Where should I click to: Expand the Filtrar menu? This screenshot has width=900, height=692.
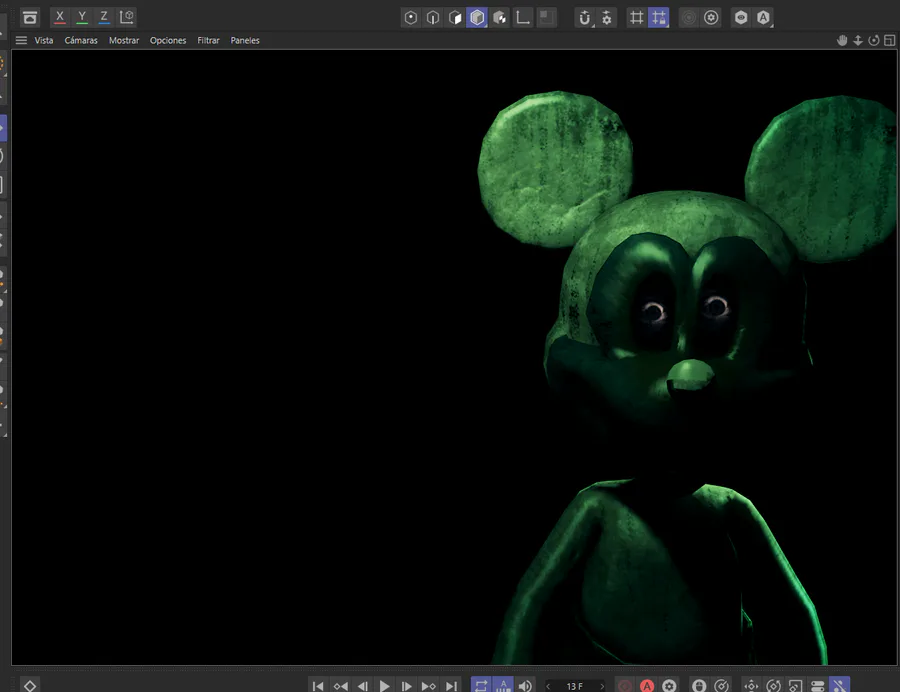point(208,41)
